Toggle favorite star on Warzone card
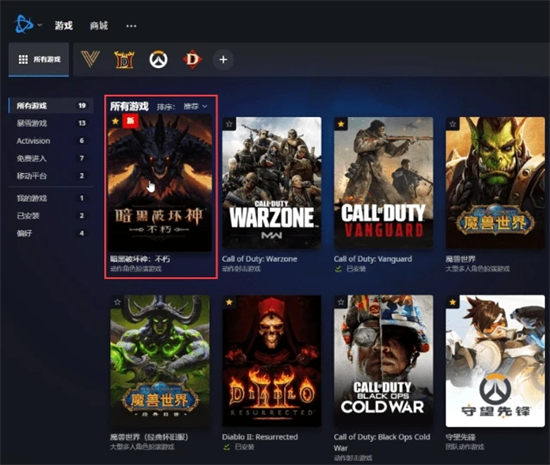Image resolution: width=550 pixels, height=465 pixels. 229,124
